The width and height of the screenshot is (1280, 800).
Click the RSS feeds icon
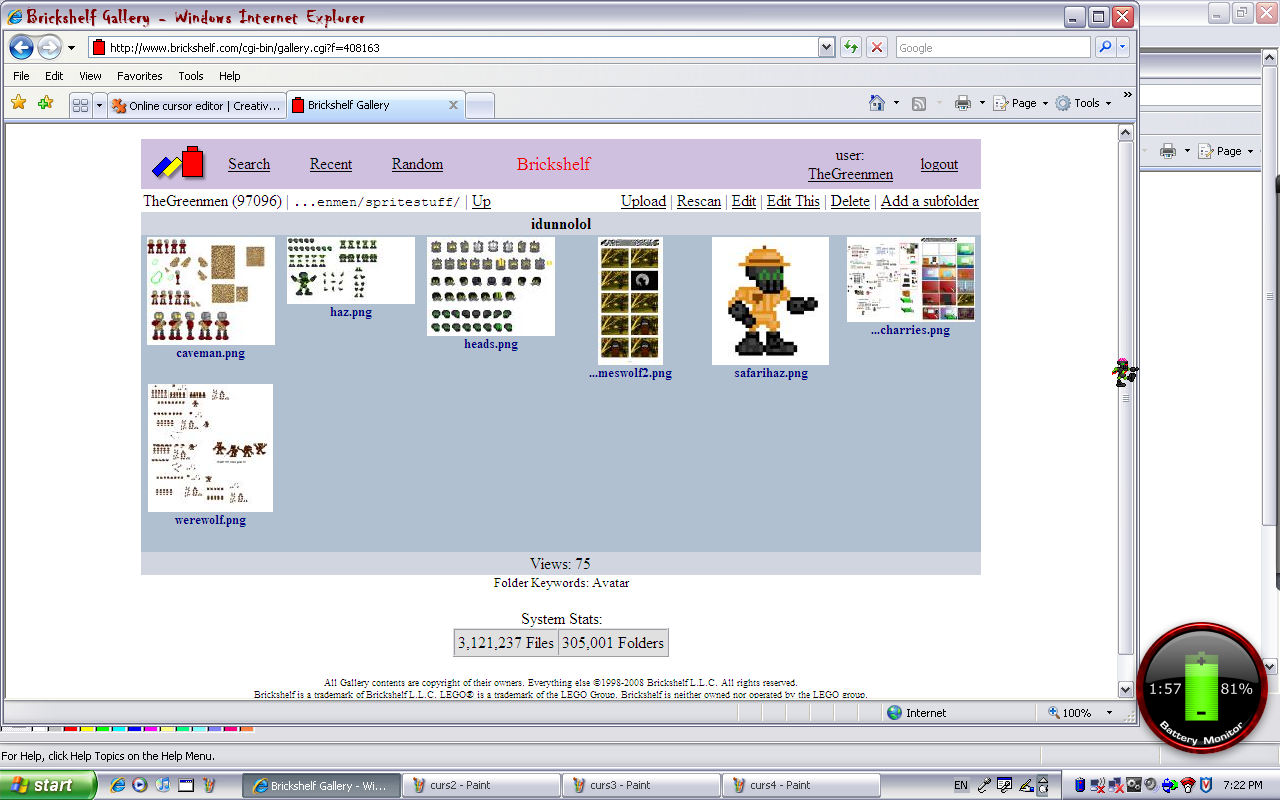pyautogui.click(x=919, y=103)
